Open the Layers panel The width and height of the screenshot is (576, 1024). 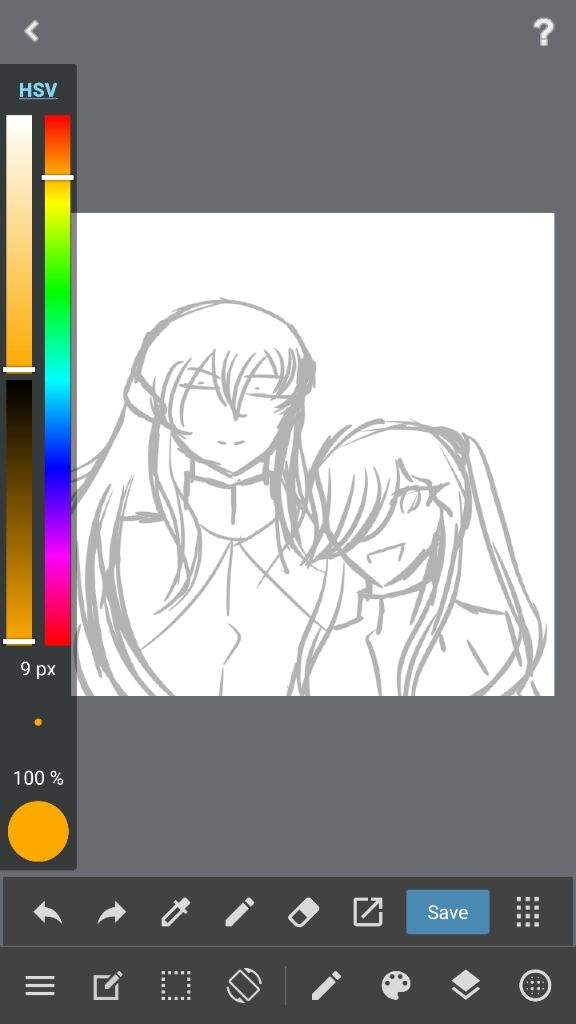tap(465, 985)
